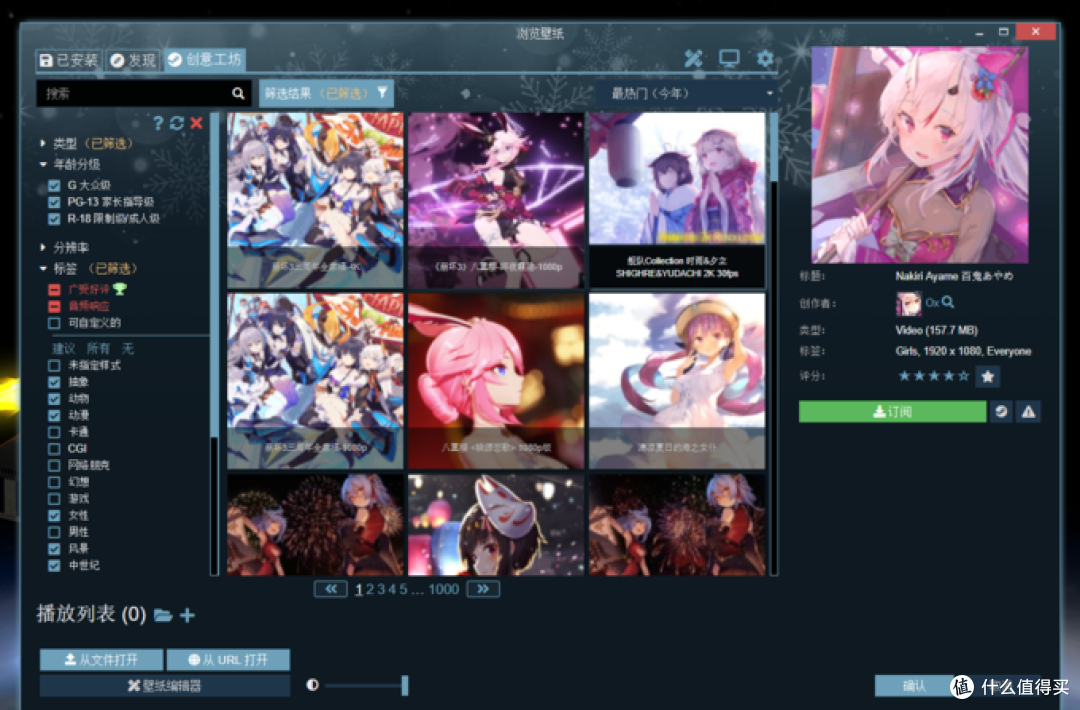Refresh filters with the circular arrows icon
This screenshot has height=710, width=1080.
[176, 123]
